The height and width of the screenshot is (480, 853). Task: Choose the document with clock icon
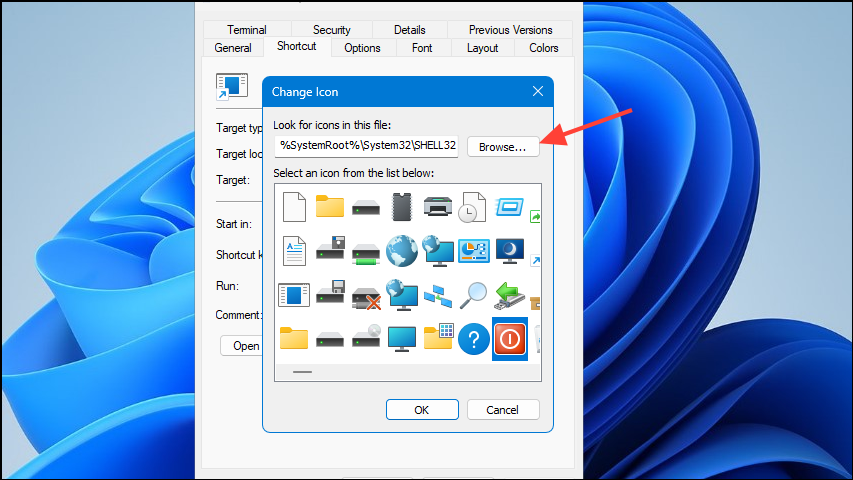click(472, 207)
